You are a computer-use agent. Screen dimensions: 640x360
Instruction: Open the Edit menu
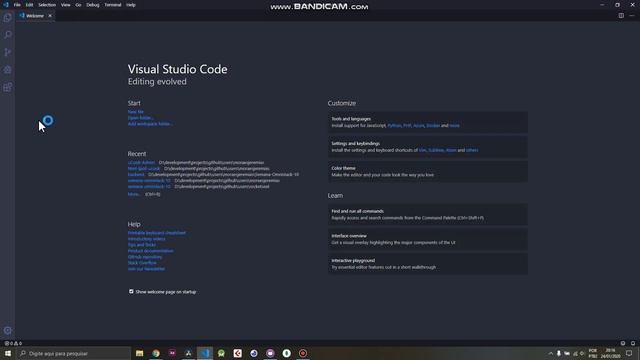(29, 5)
